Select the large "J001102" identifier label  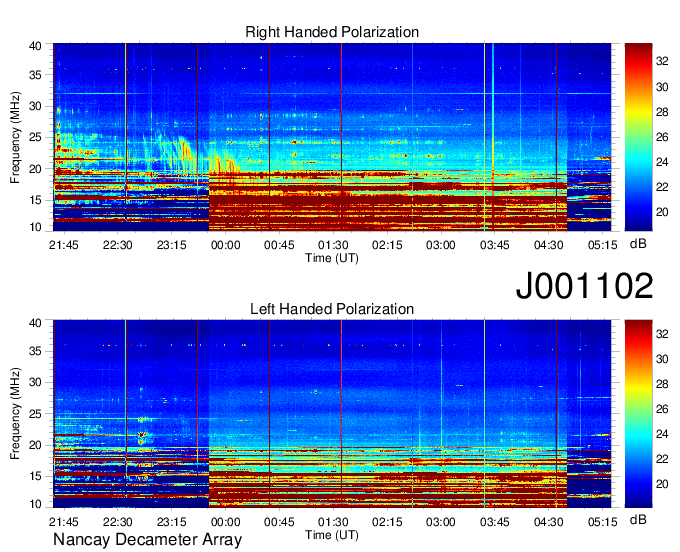click(584, 286)
